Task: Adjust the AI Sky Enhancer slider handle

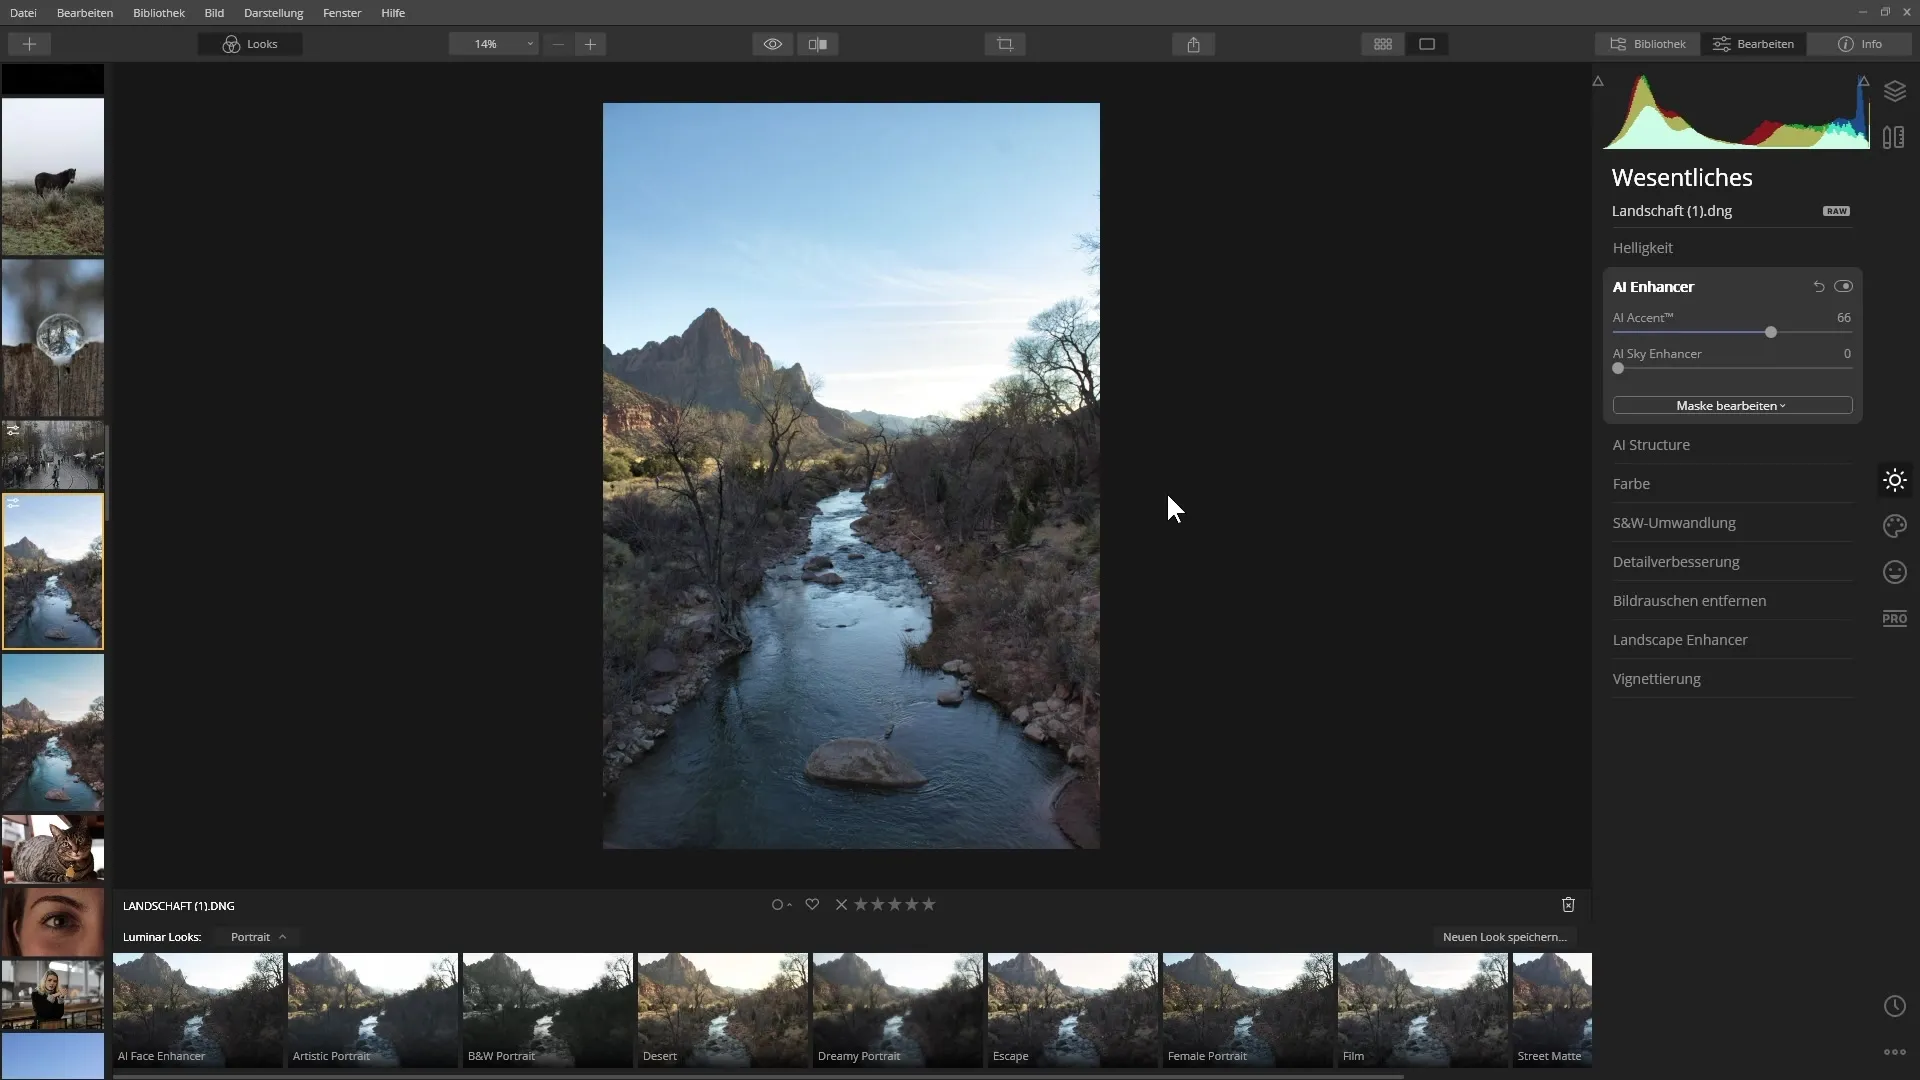Action: (x=1618, y=368)
